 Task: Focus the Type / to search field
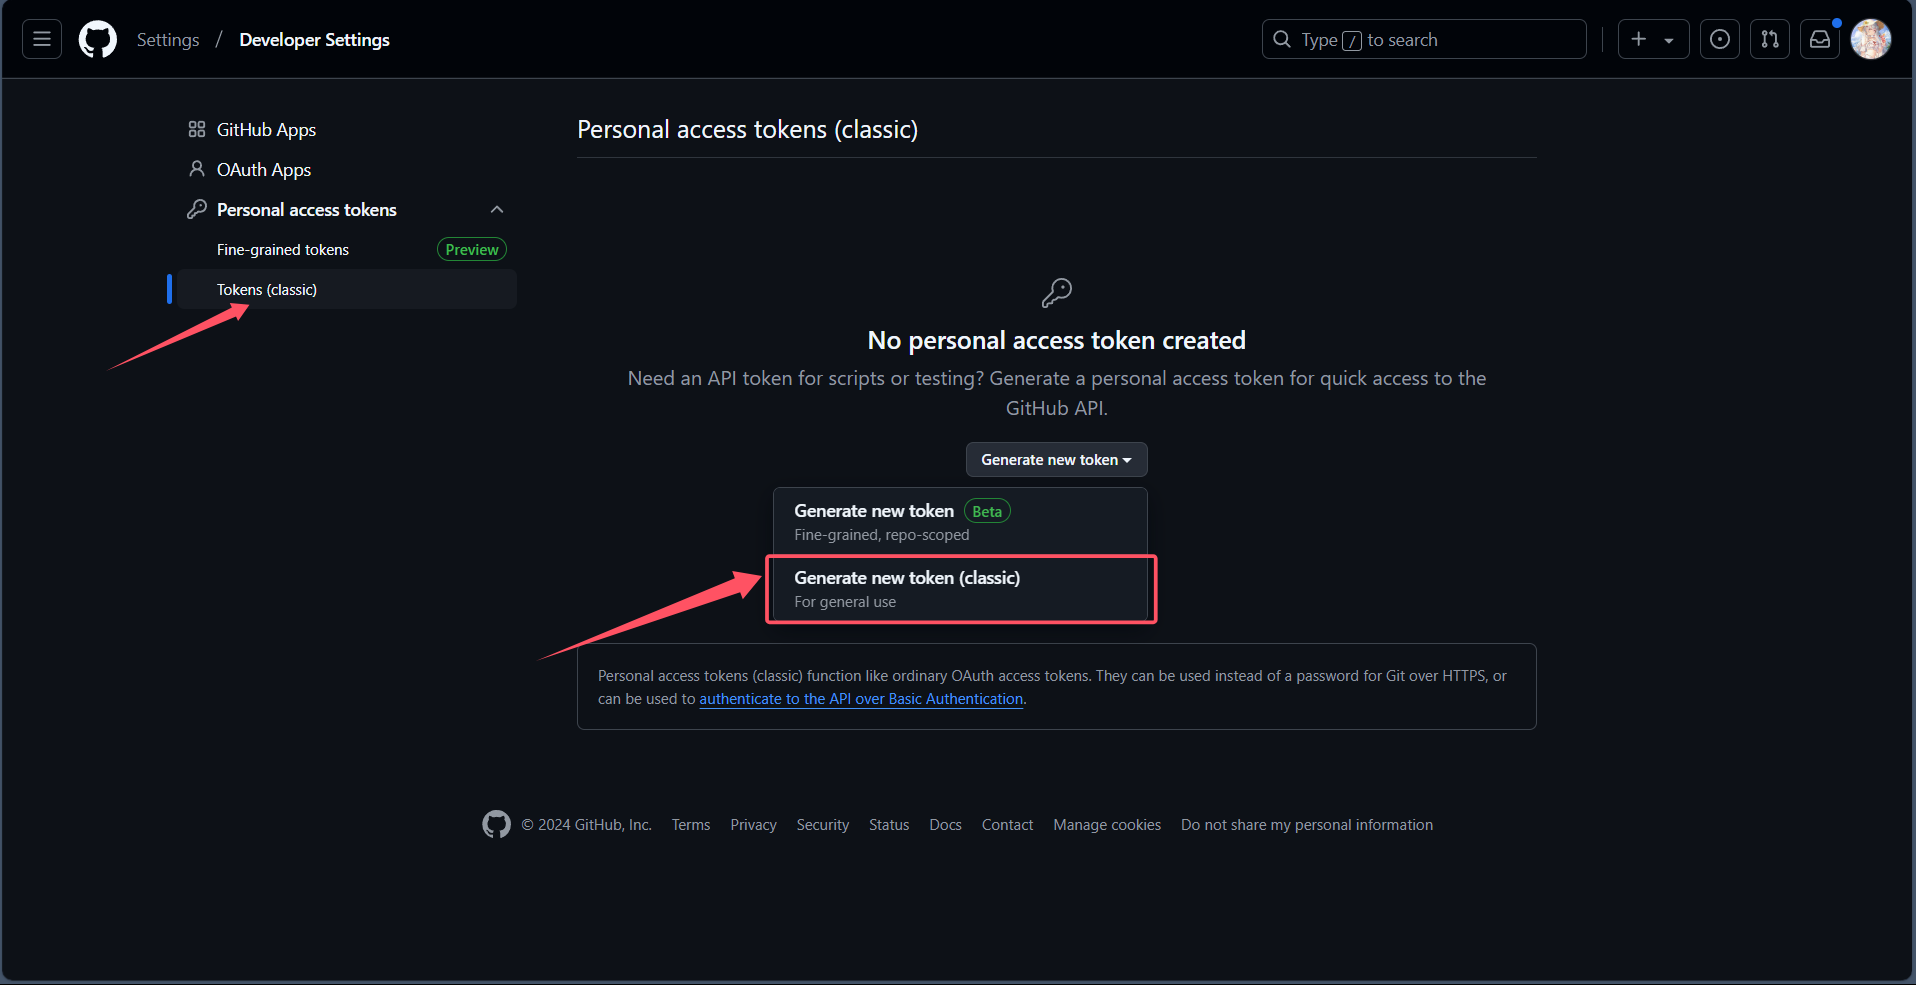tap(1424, 39)
